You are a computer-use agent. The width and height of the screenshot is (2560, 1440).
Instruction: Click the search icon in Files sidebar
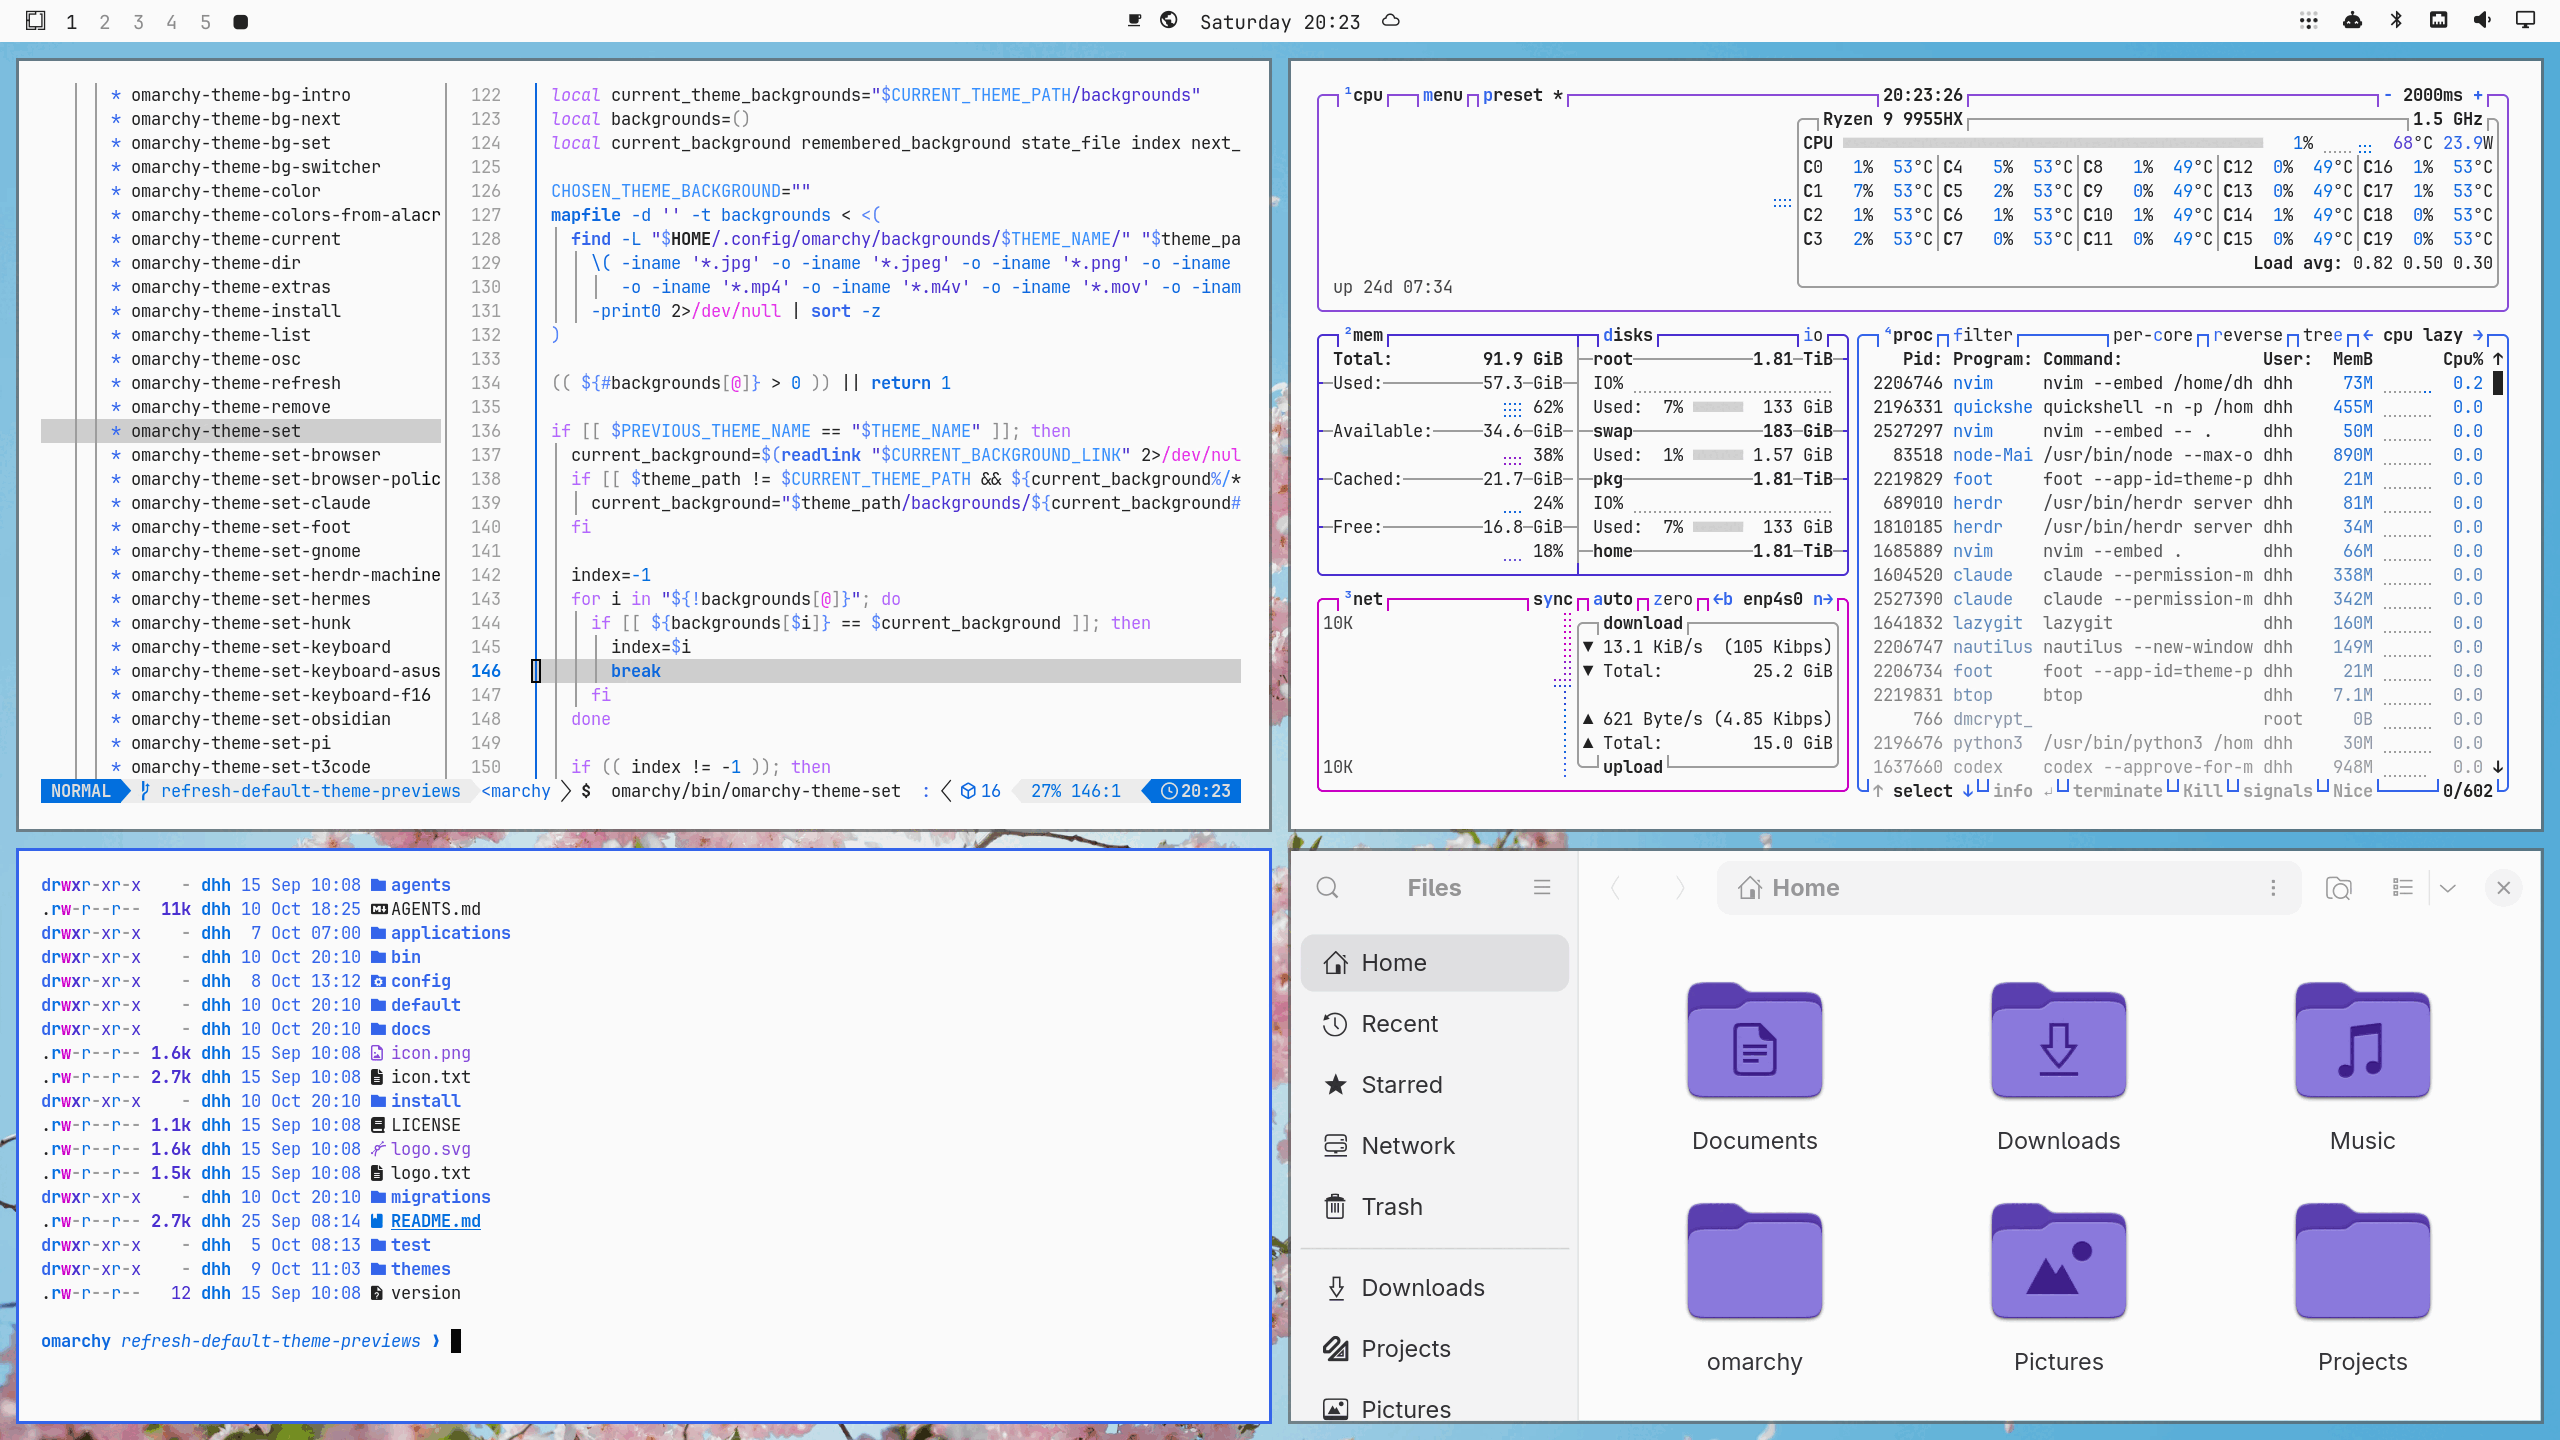1327,888
